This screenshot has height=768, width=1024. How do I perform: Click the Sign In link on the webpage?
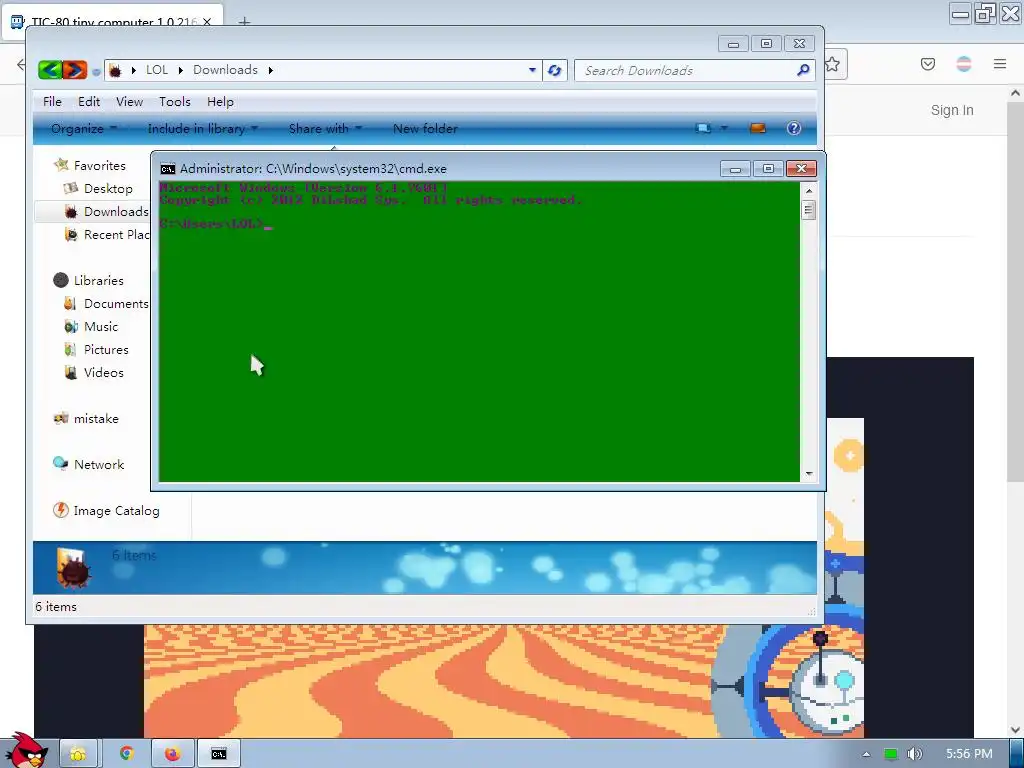(952, 110)
